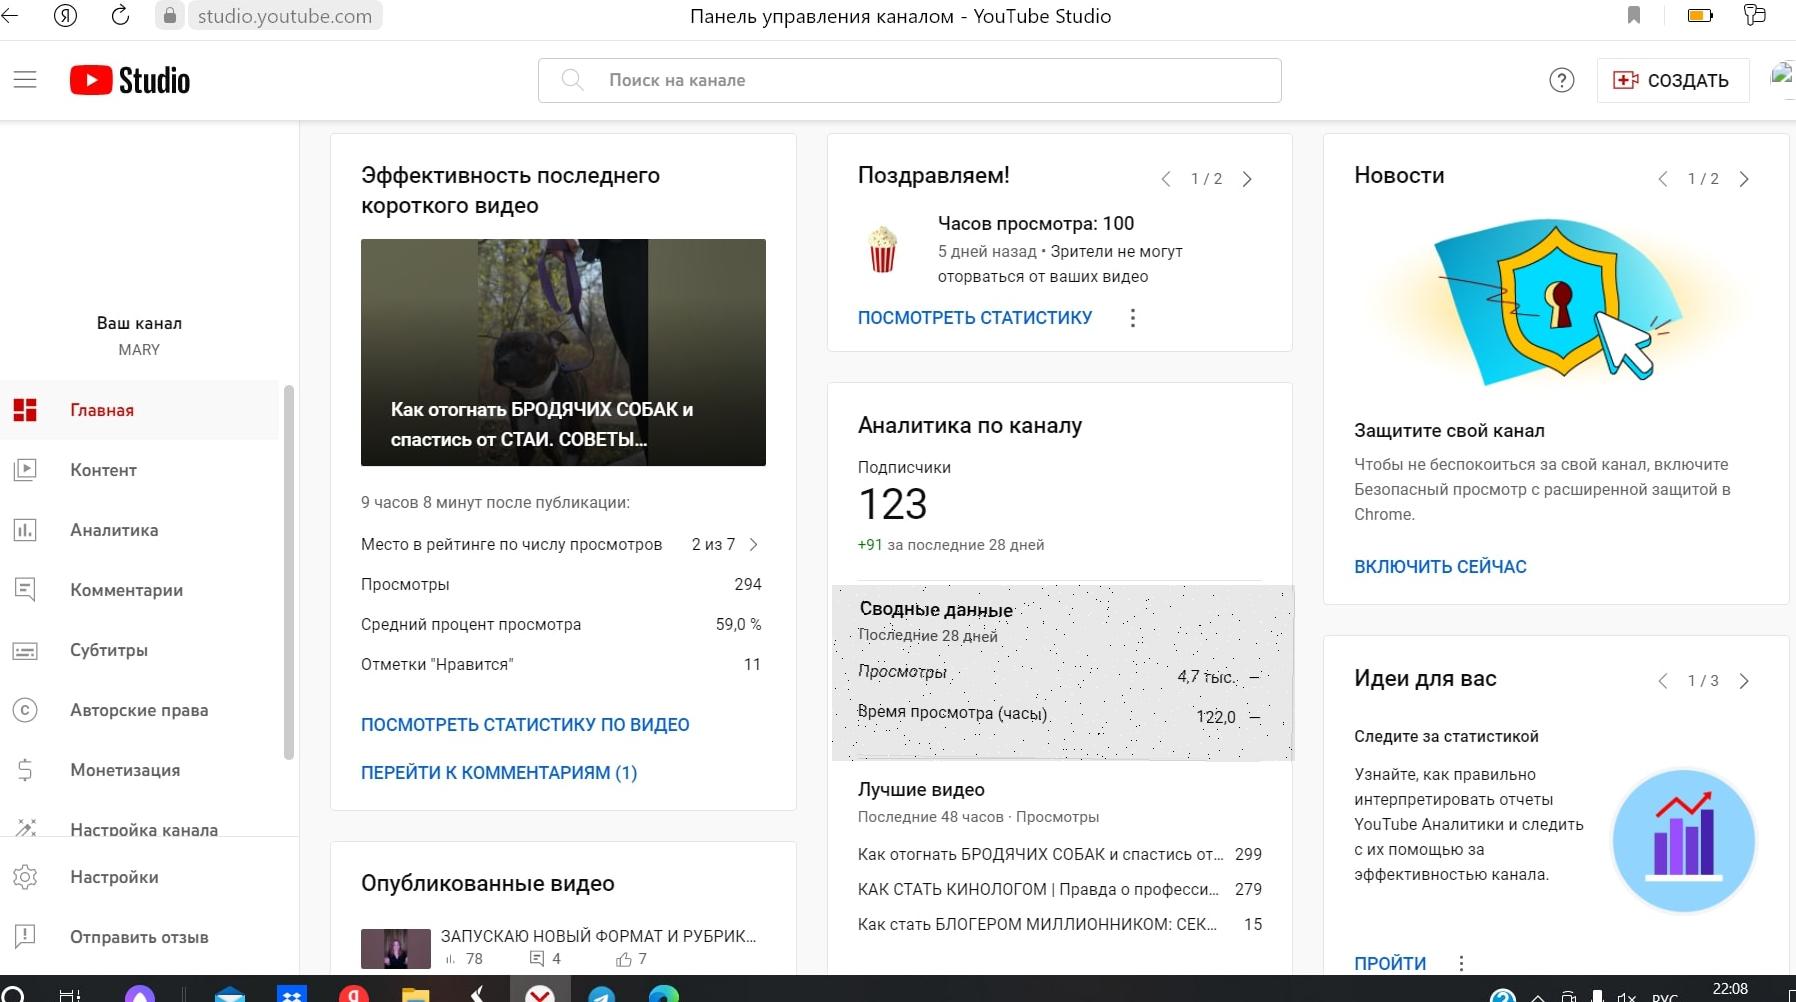The image size is (1796, 1002).
Task: Click ПОСМОТРЕТЬ СТАТИСТИКУ link
Action: click(x=975, y=318)
